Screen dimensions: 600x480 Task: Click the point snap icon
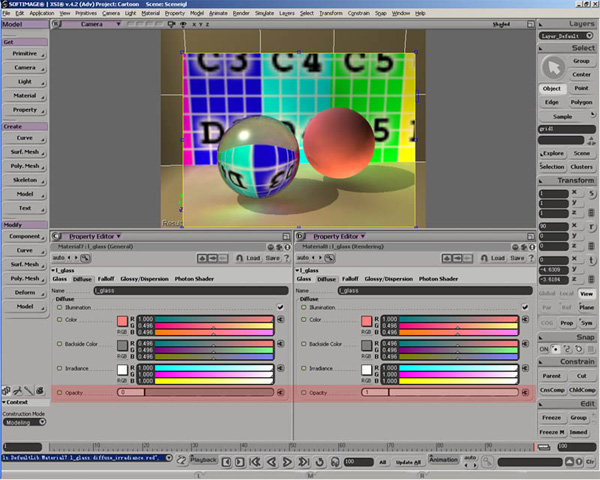[555, 349]
